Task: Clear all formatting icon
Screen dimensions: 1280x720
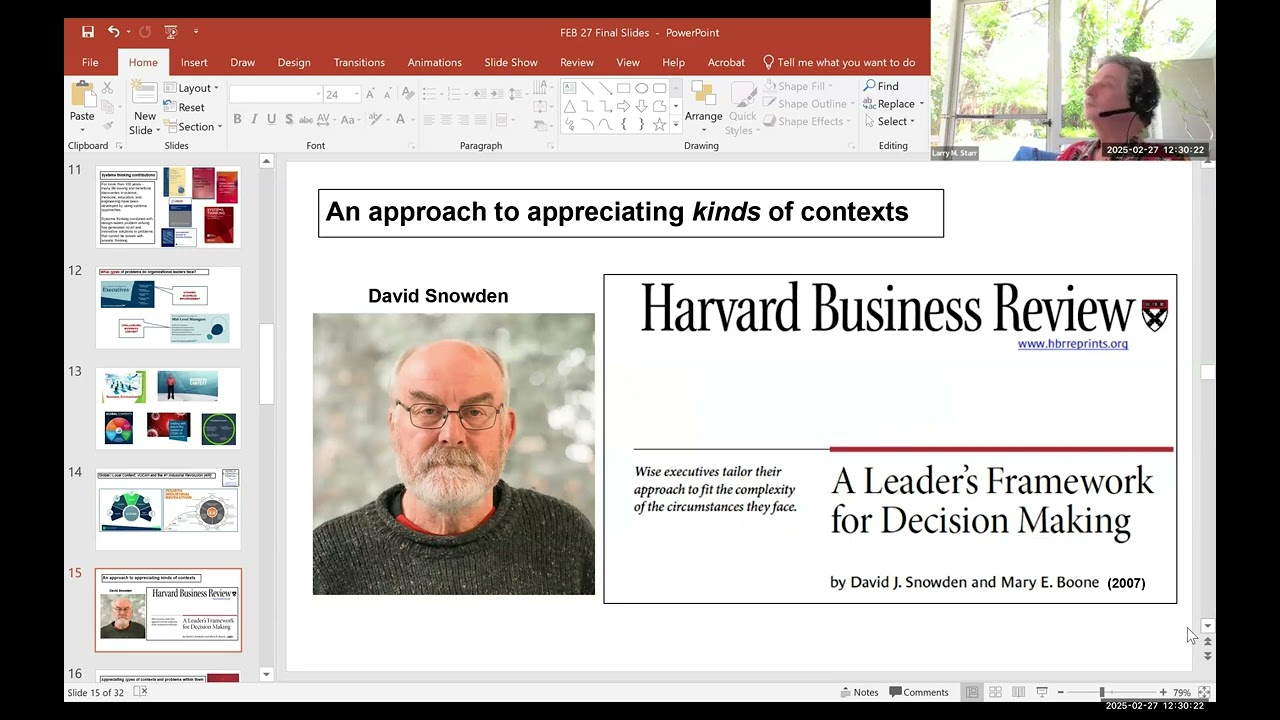Action: coord(407,94)
